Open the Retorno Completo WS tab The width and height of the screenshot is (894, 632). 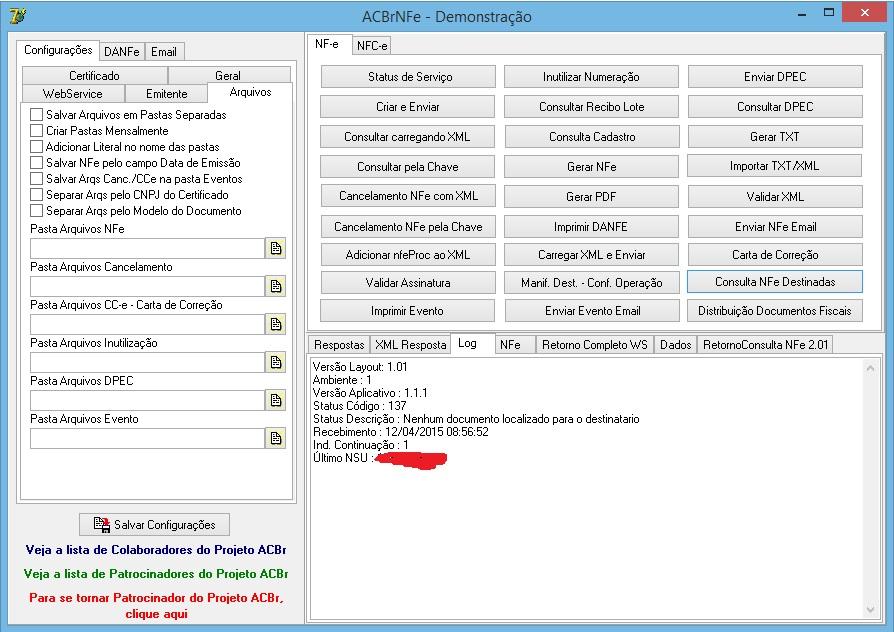tap(595, 345)
